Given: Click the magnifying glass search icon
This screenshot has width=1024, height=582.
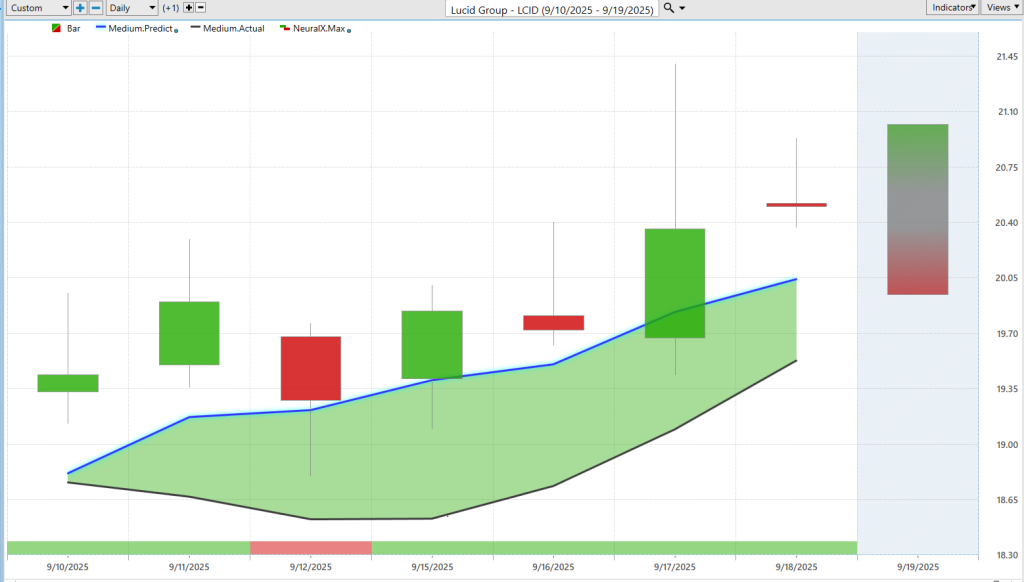Looking at the screenshot, I should (x=669, y=8).
